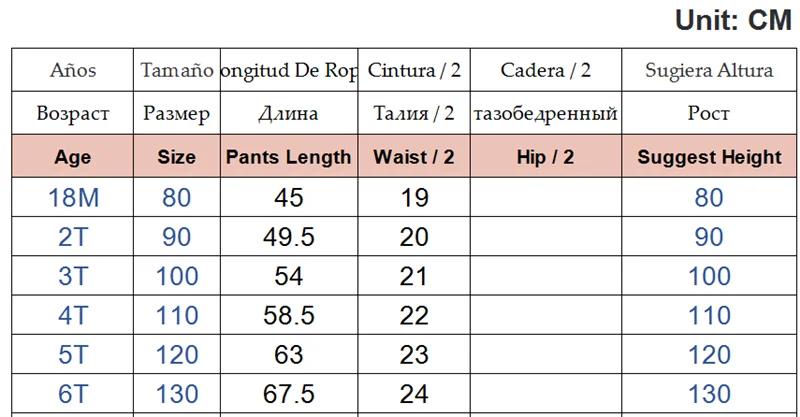Select the waist value 23
The width and height of the screenshot is (800, 417).
414,355
